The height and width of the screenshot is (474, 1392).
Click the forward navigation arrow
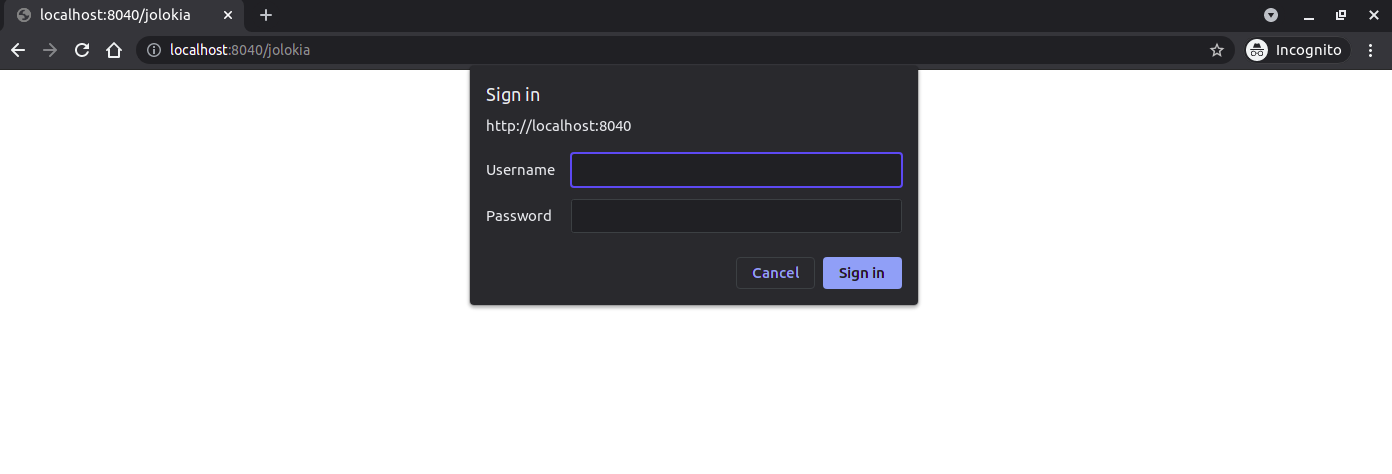pyautogui.click(x=50, y=50)
